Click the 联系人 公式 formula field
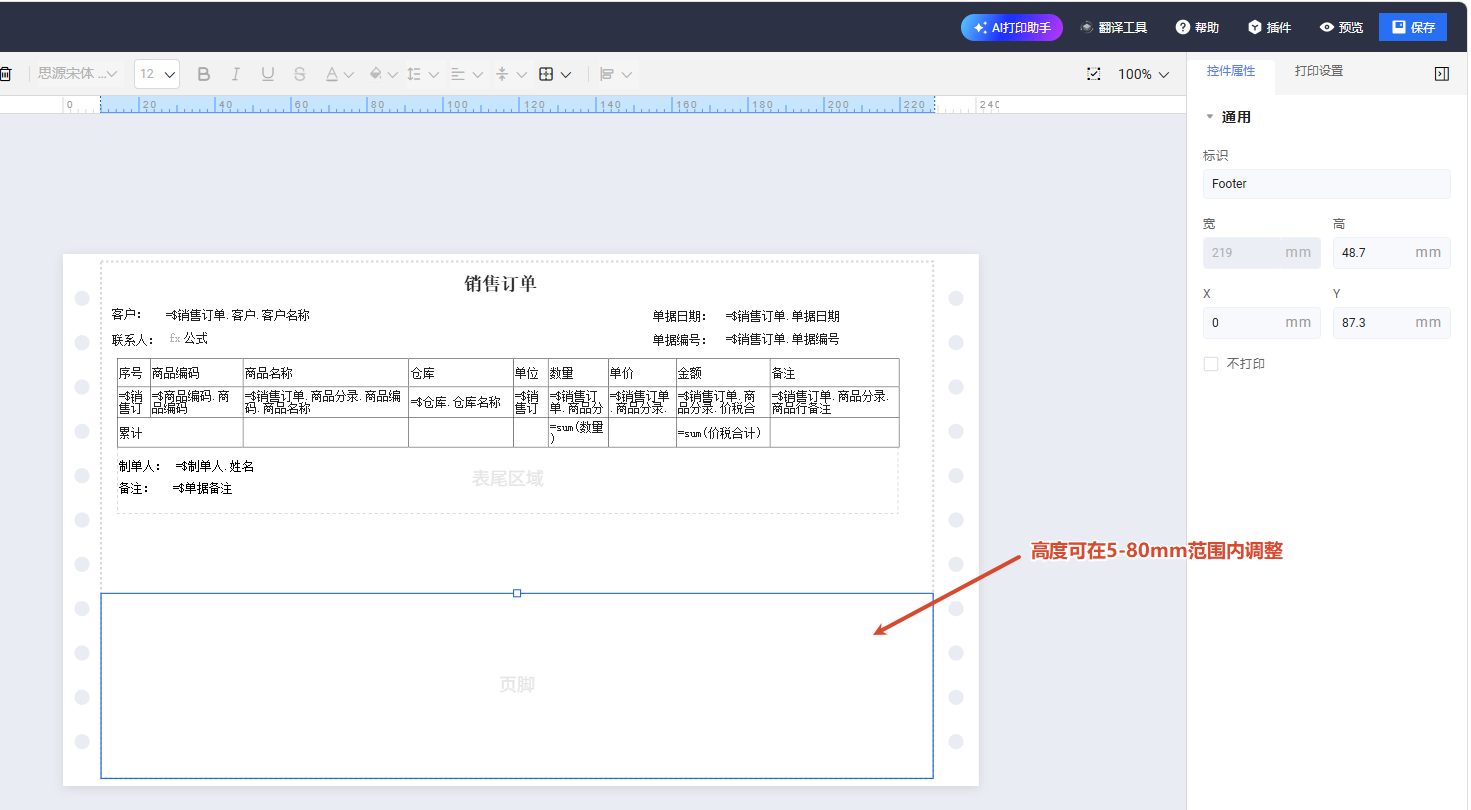This screenshot has width=1471, height=810. click(188, 339)
